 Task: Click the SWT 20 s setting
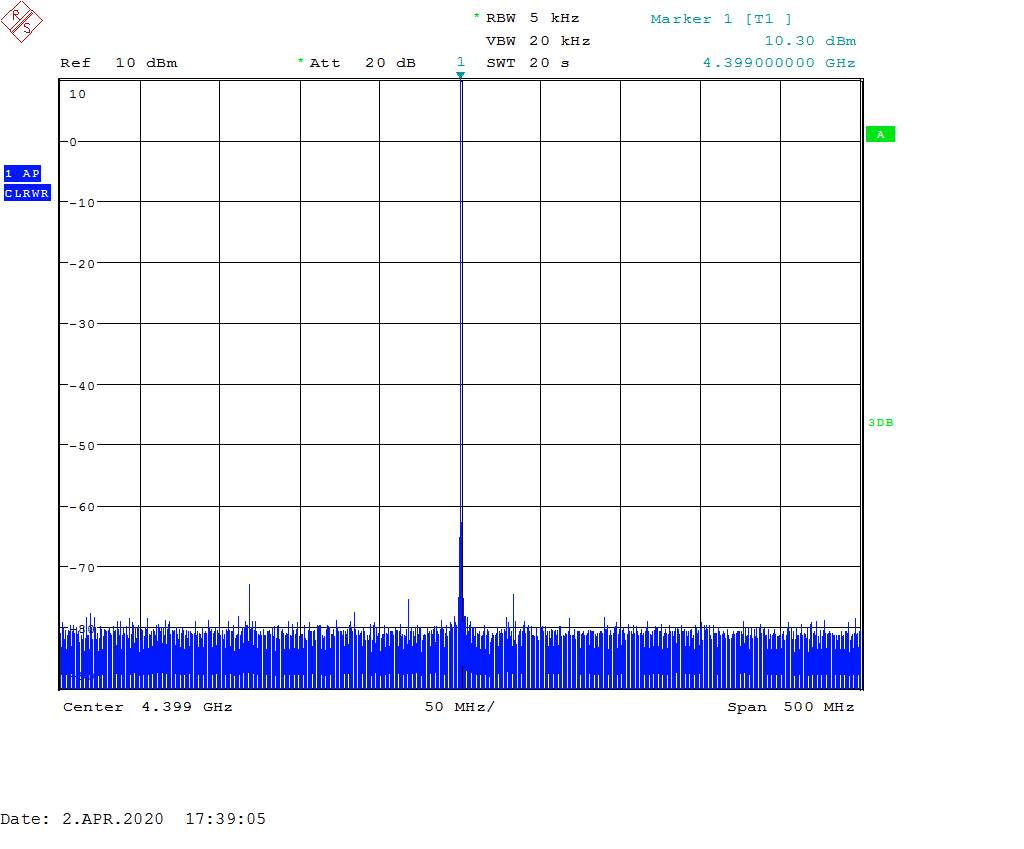point(528,63)
